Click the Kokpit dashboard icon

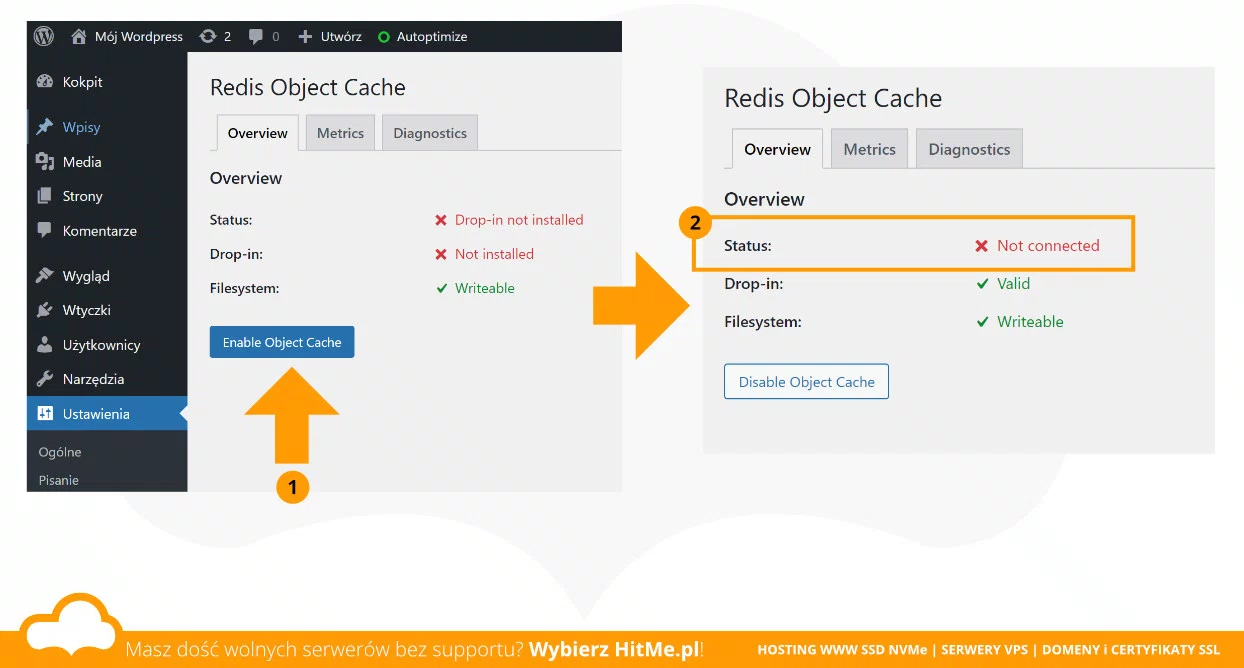[44, 82]
